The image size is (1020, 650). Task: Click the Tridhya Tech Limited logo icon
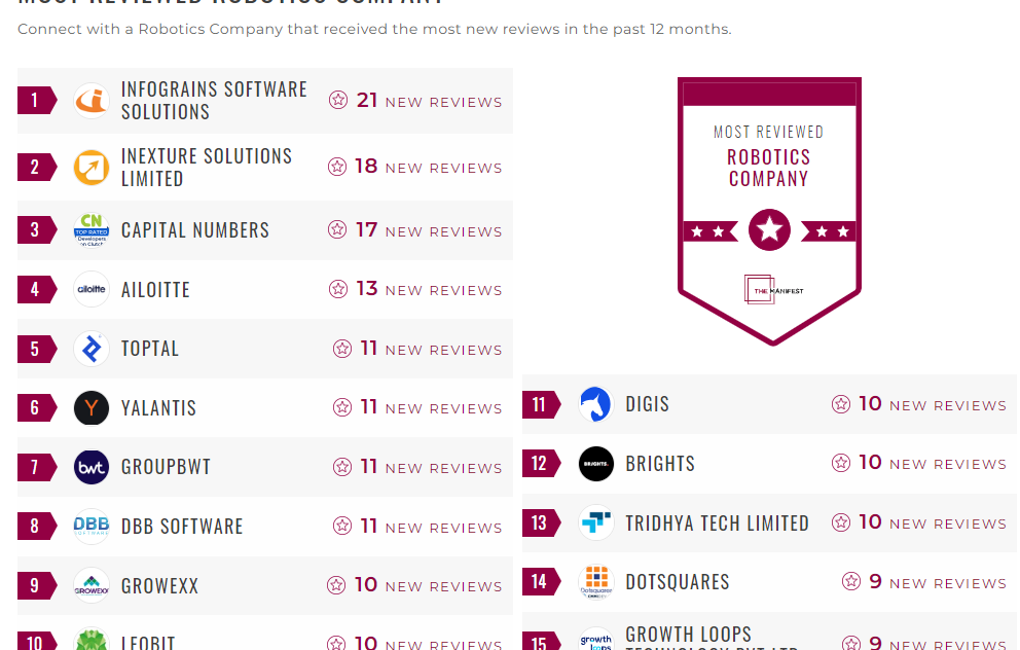[596, 523]
